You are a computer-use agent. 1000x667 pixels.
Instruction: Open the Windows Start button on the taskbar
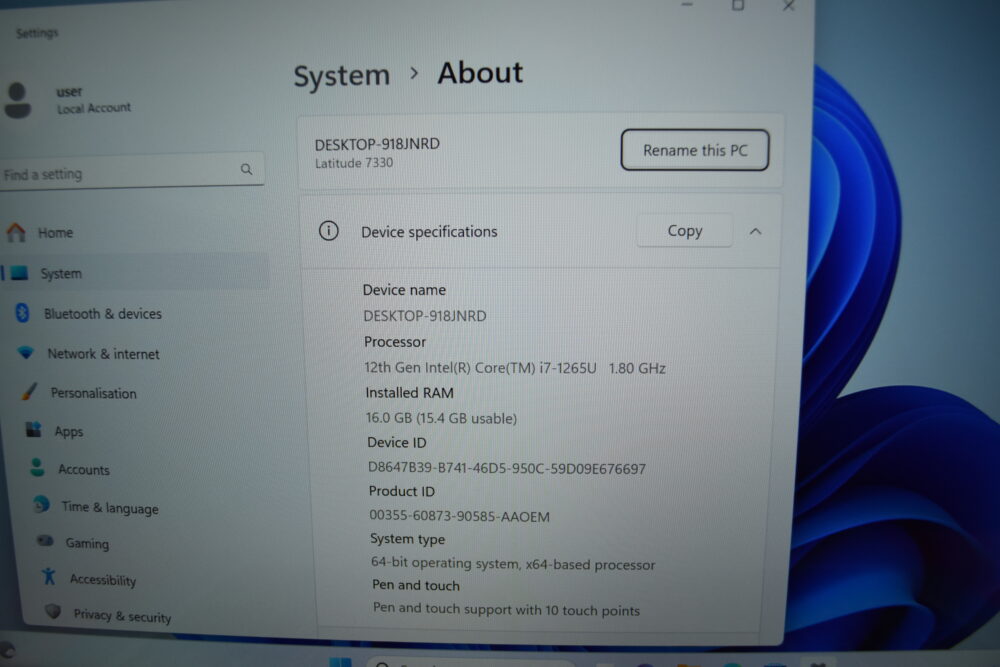340,662
